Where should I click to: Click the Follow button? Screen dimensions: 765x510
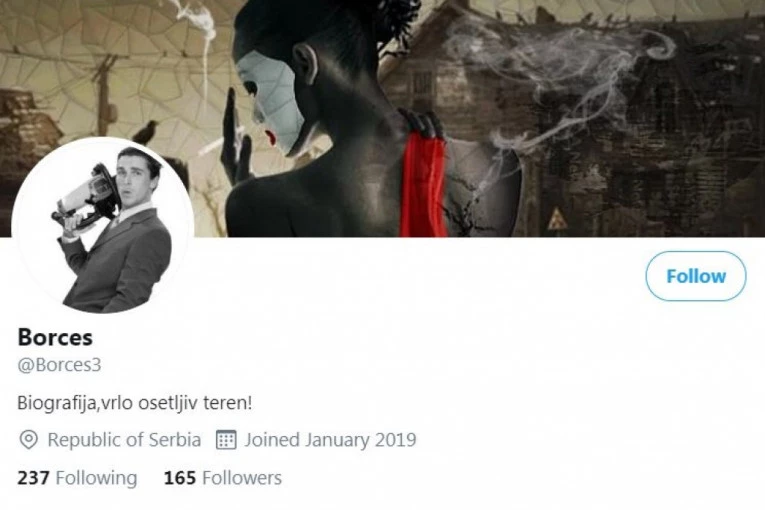[x=696, y=276]
